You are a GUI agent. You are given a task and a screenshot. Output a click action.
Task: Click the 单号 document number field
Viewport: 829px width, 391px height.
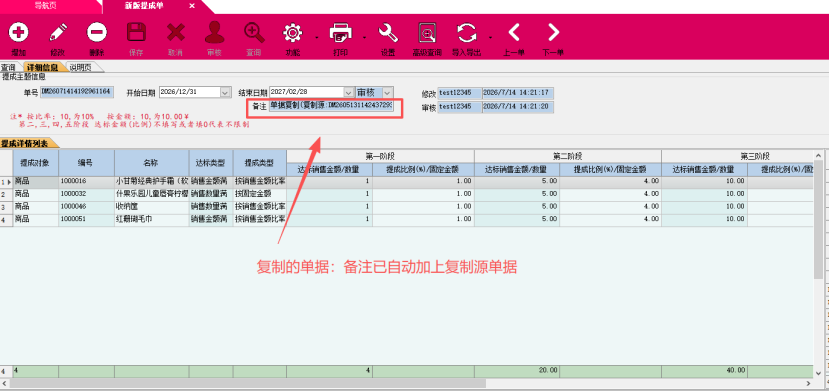pos(77,92)
